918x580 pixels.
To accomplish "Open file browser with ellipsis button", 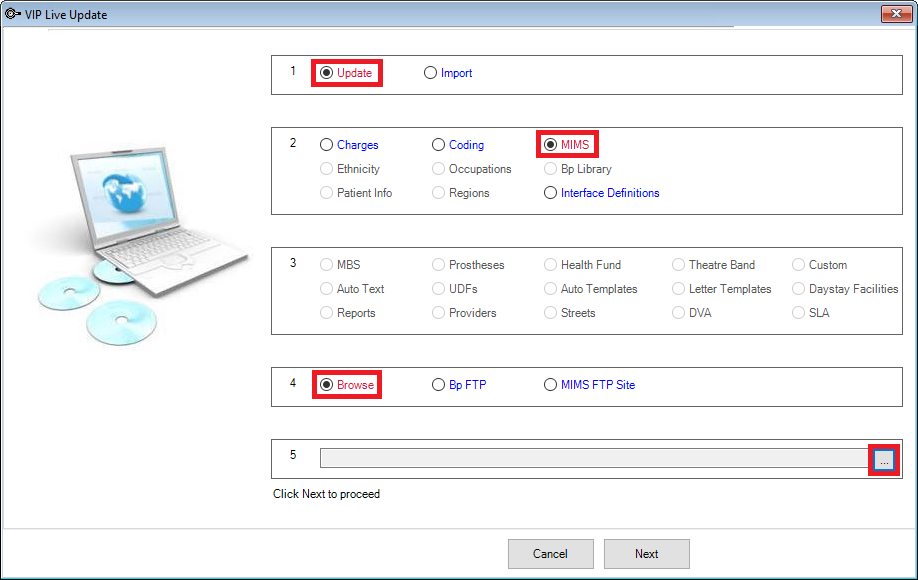I will click(x=884, y=460).
